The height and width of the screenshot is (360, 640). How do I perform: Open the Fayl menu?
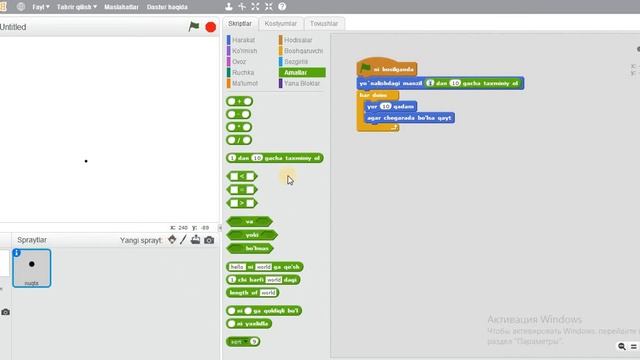[41, 7]
